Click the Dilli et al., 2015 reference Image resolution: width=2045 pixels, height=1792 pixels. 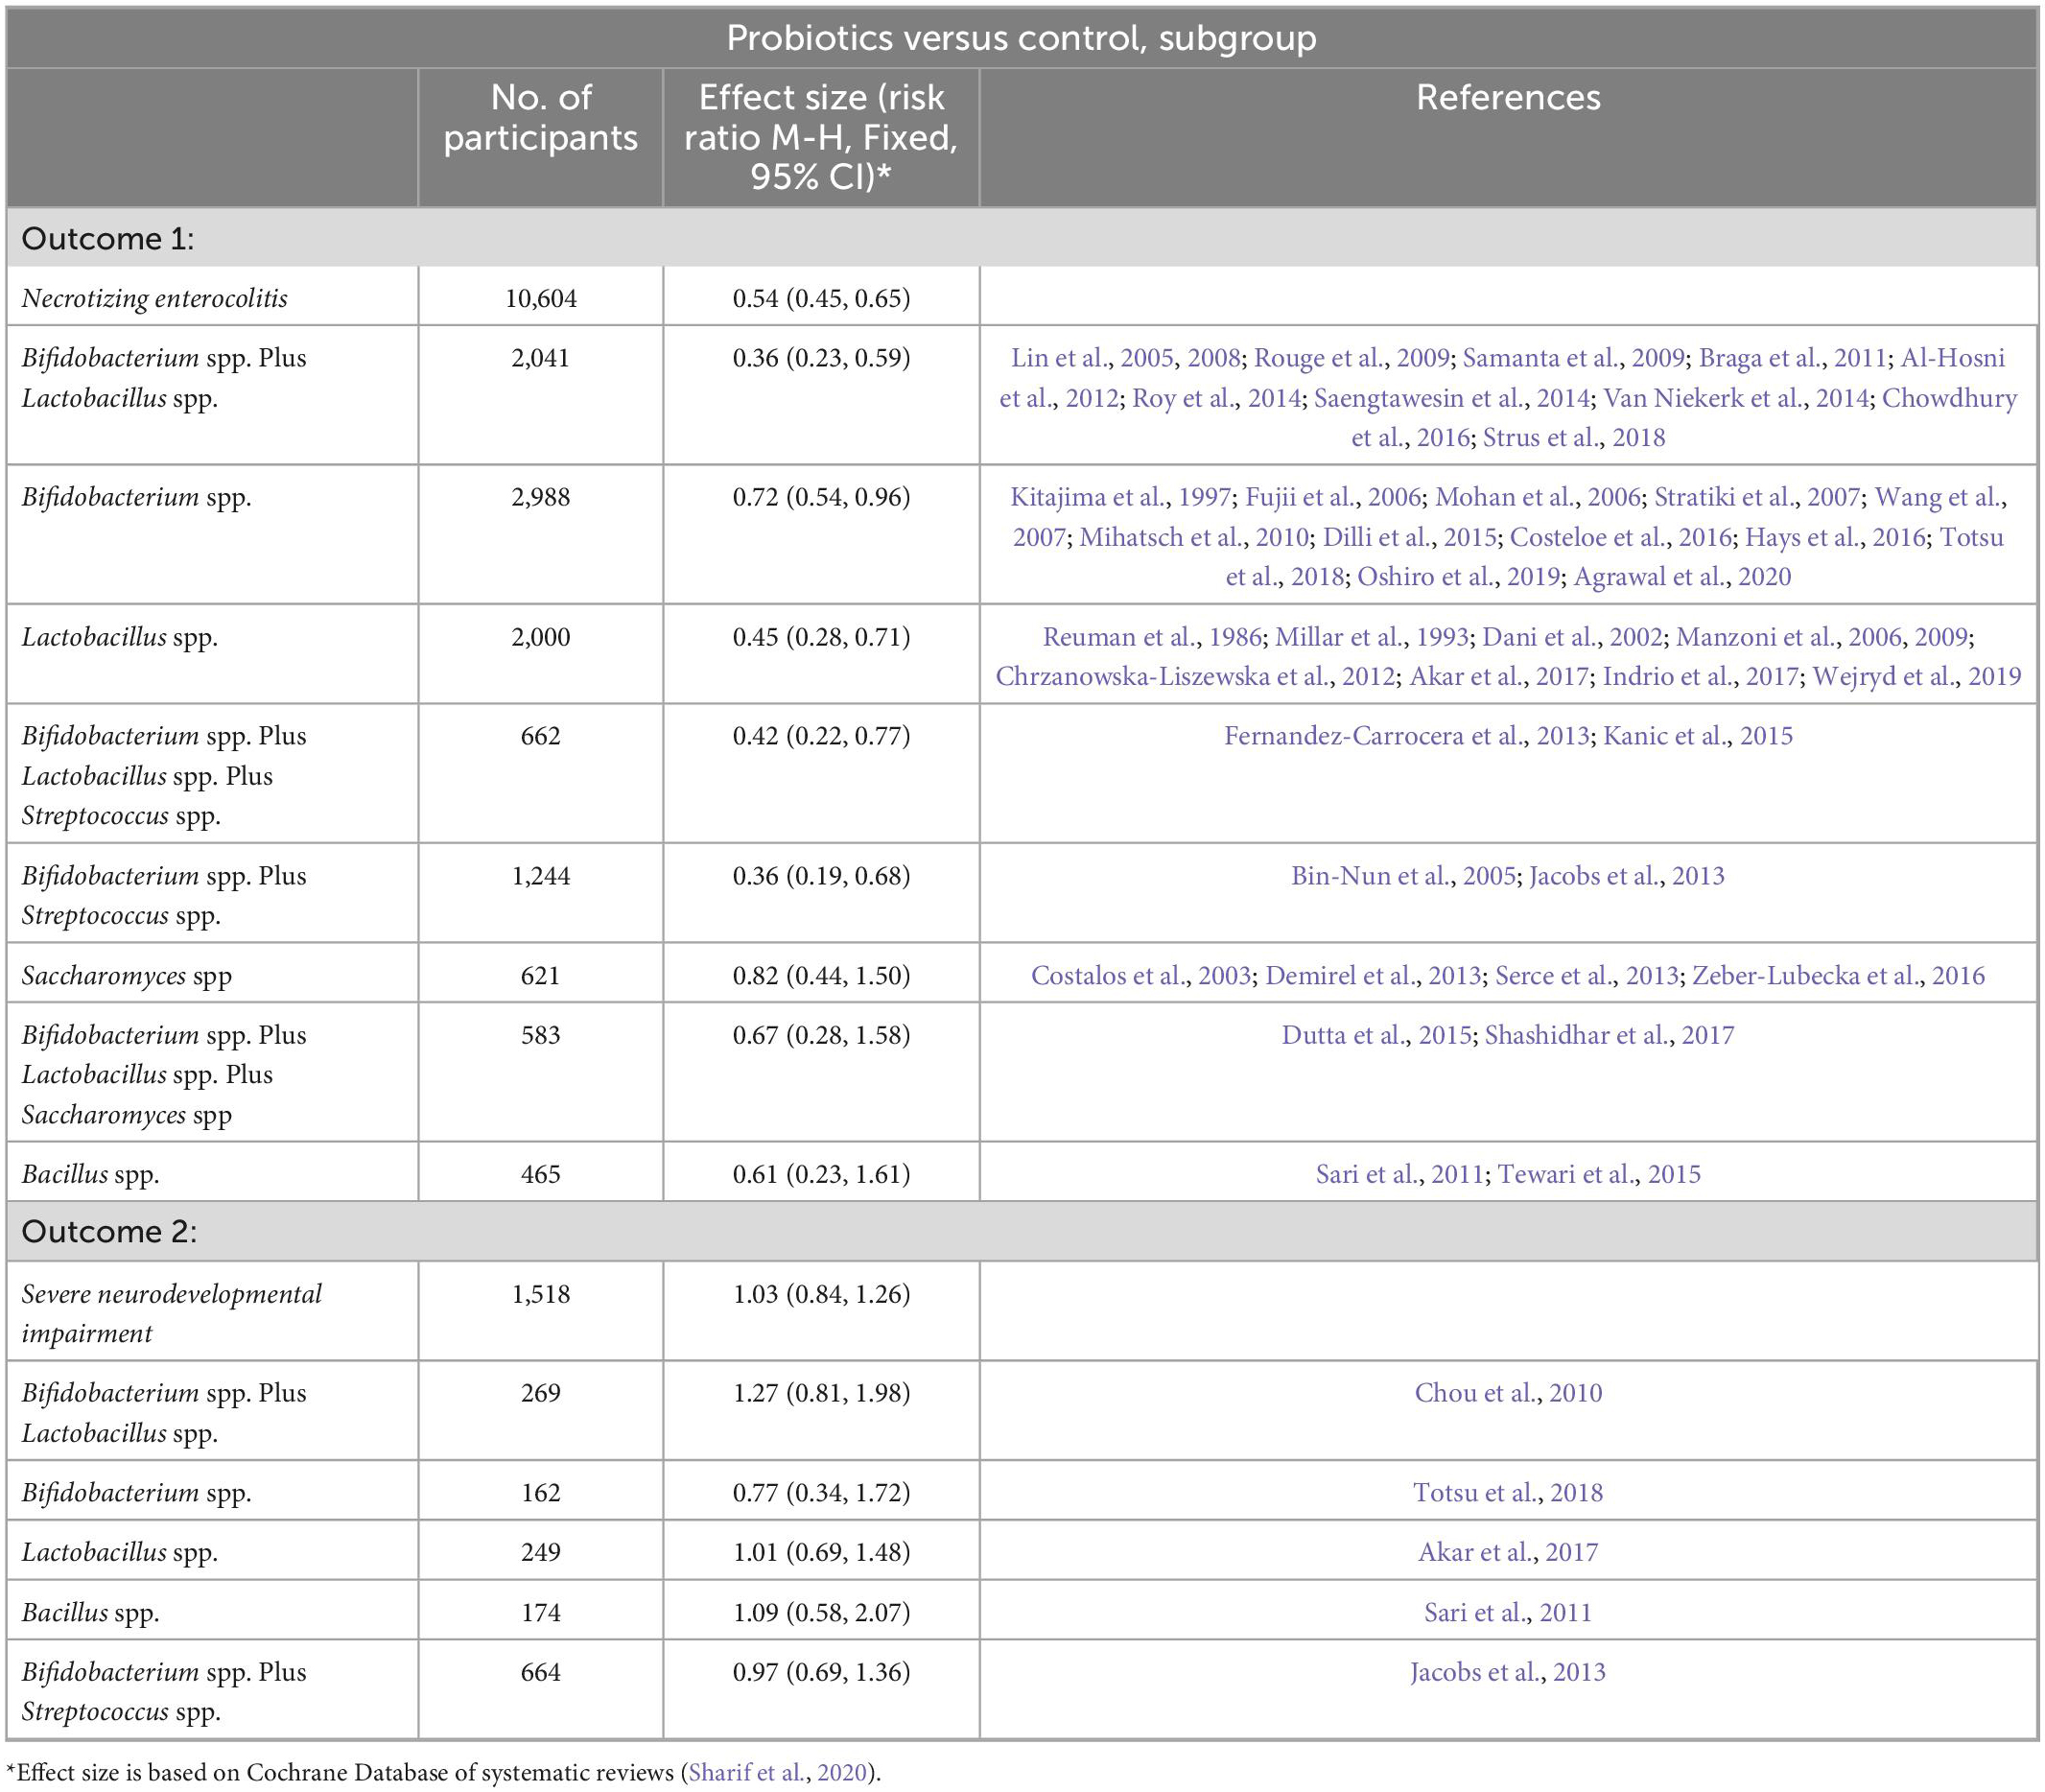click(1410, 537)
